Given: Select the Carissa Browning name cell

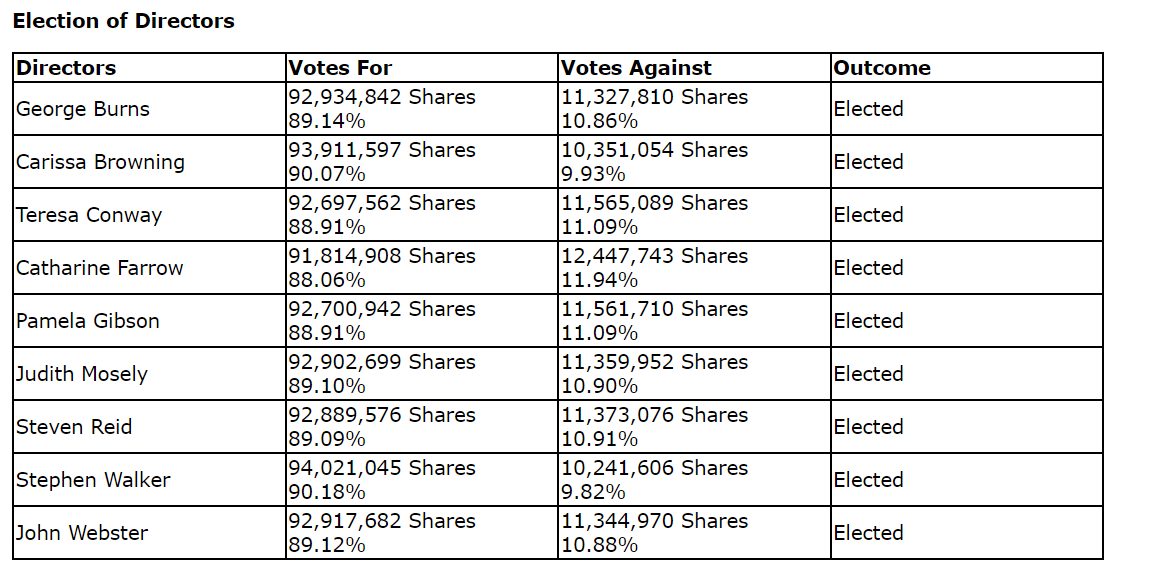Looking at the screenshot, I should pyautogui.click(x=100, y=162).
